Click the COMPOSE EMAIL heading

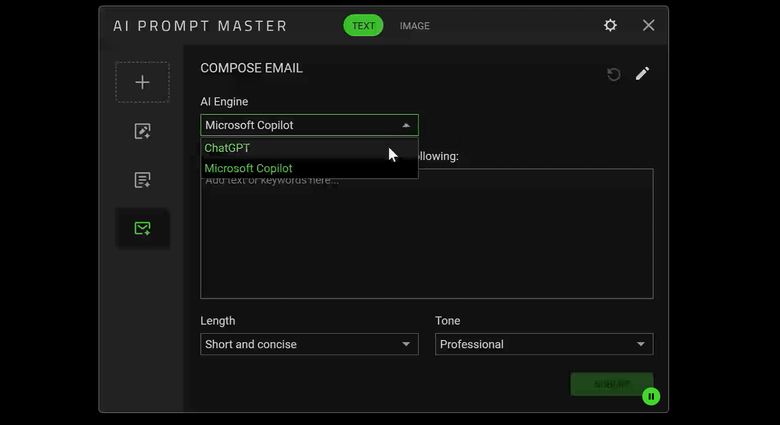[x=251, y=68]
